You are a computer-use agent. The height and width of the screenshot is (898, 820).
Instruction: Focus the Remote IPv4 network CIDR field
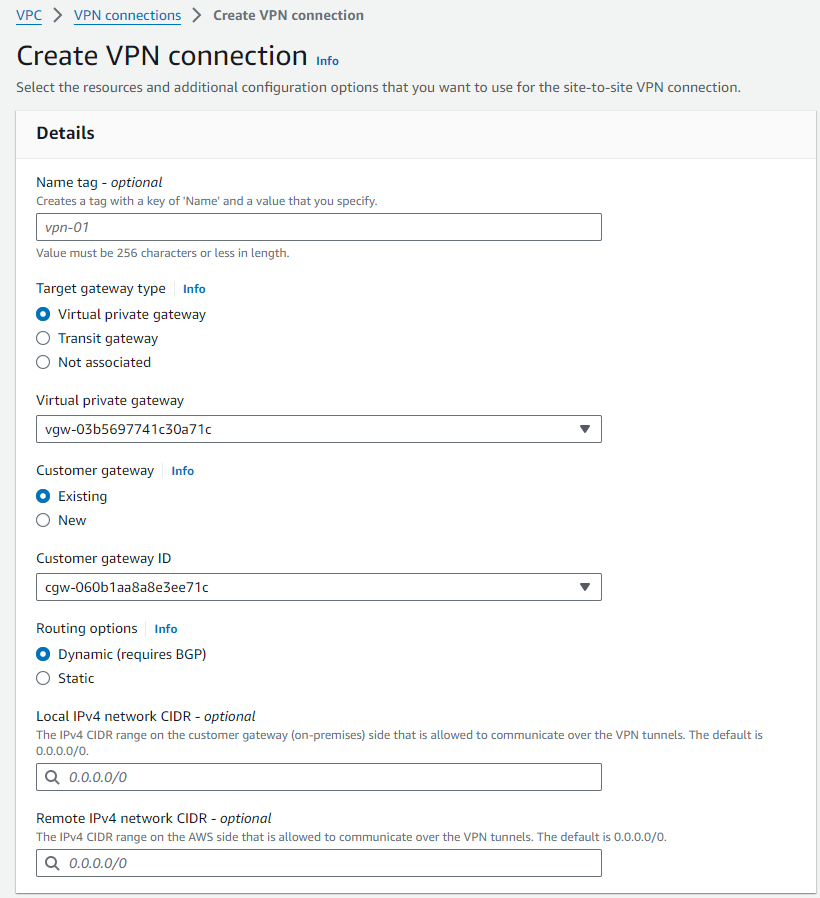tap(330, 863)
